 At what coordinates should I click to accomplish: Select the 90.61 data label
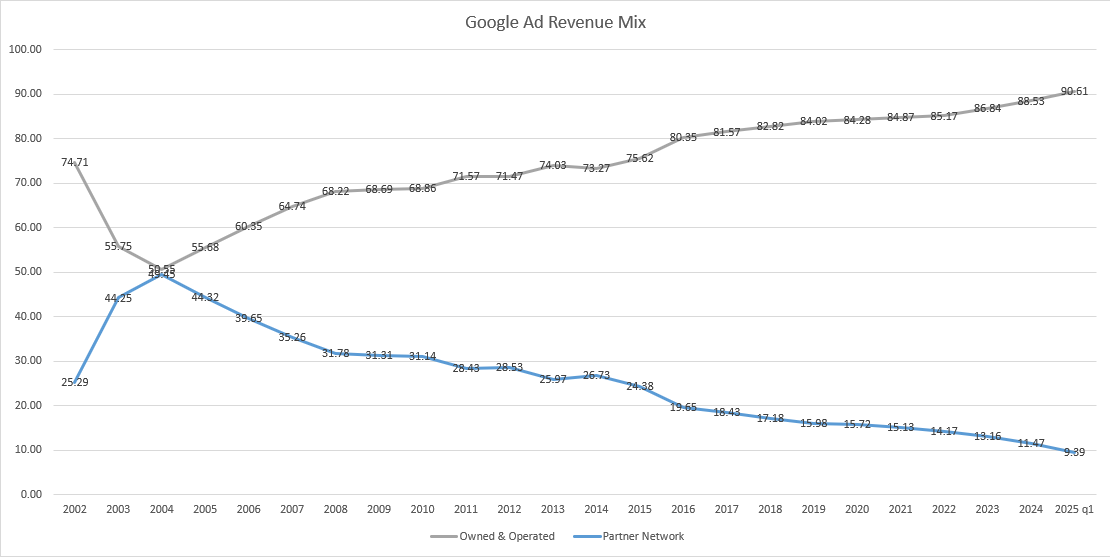click(1074, 92)
